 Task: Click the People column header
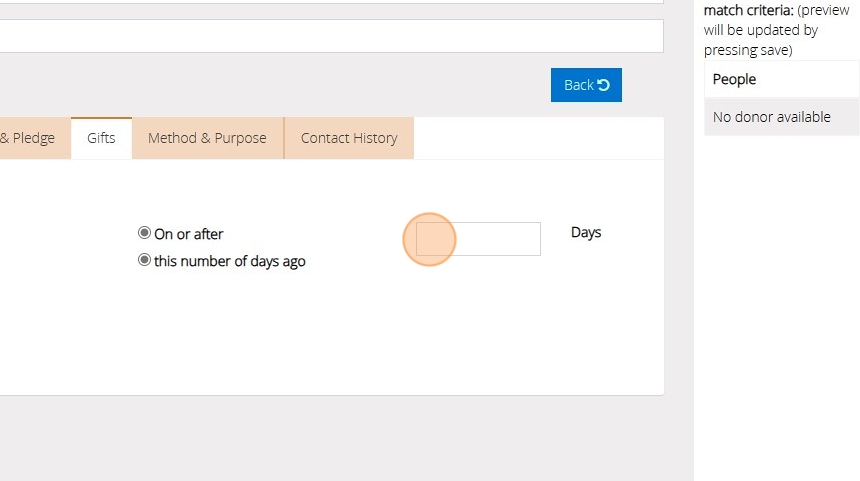tap(734, 79)
